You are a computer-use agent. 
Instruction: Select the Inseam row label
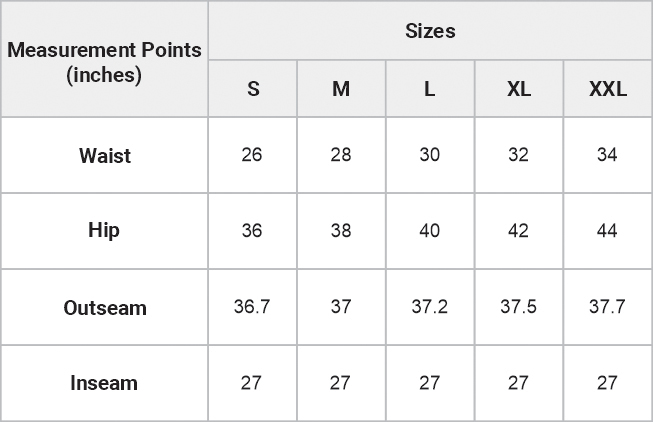(x=104, y=383)
